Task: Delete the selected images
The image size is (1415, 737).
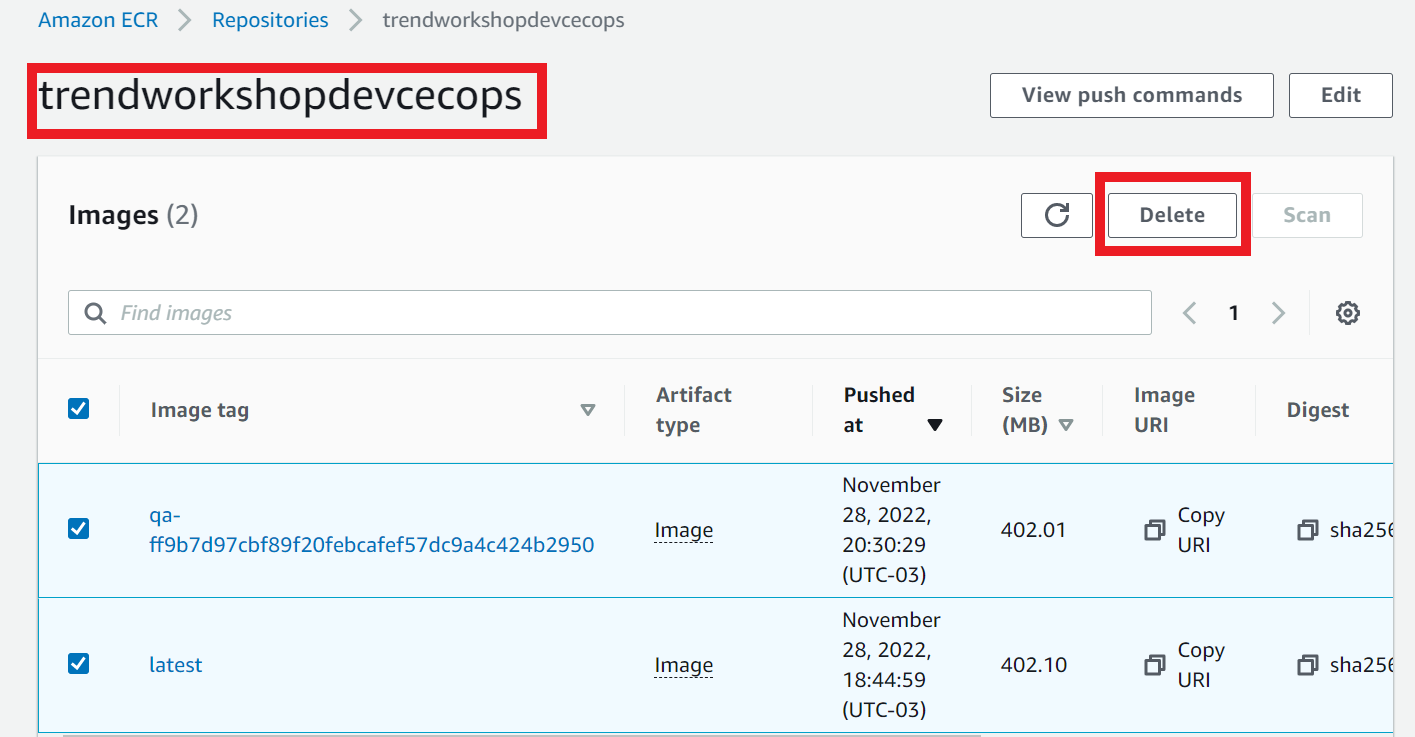Action: (x=1172, y=215)
